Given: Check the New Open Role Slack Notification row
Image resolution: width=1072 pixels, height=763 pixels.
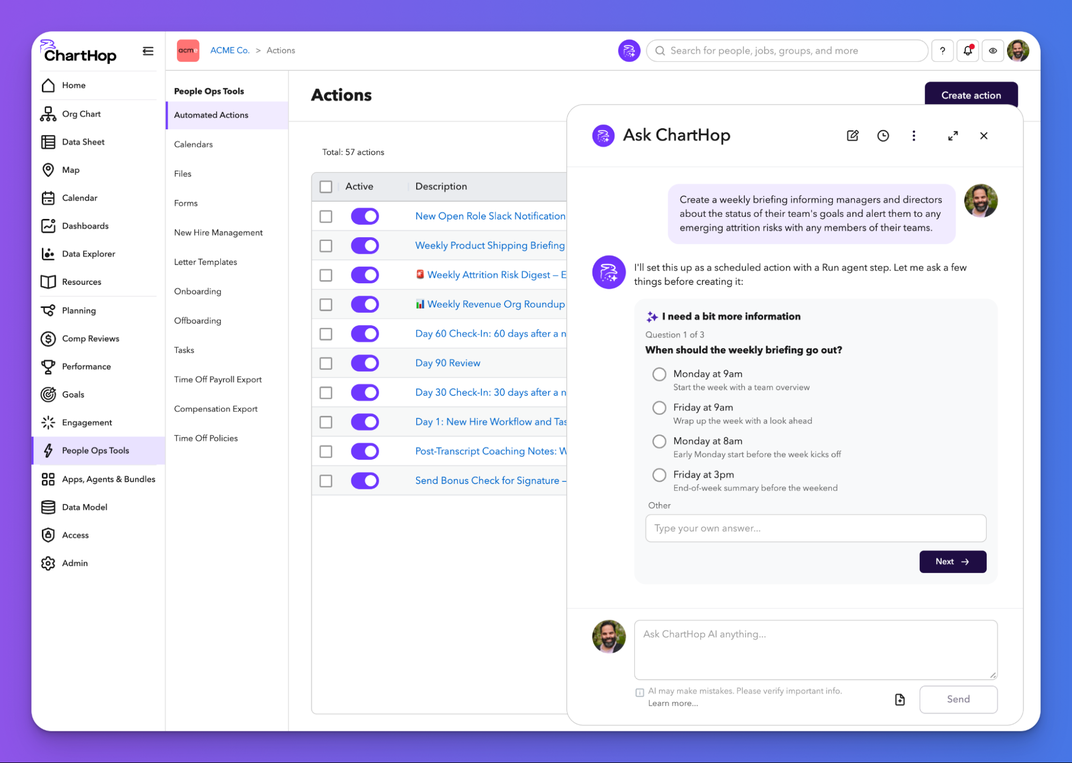Looking at the screenshot, I should coord(326,217).
